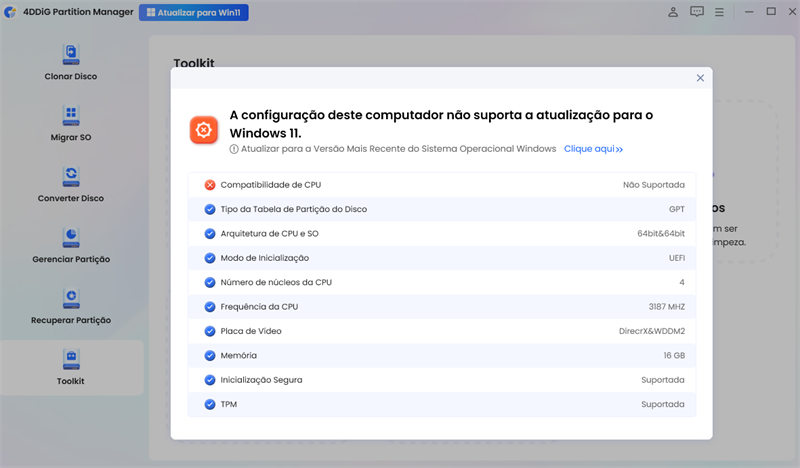Image resolution: width=800 pixels, height=468 pixels.
Task: Click the Clonar Disco sidebar icon
Action: 71,53
